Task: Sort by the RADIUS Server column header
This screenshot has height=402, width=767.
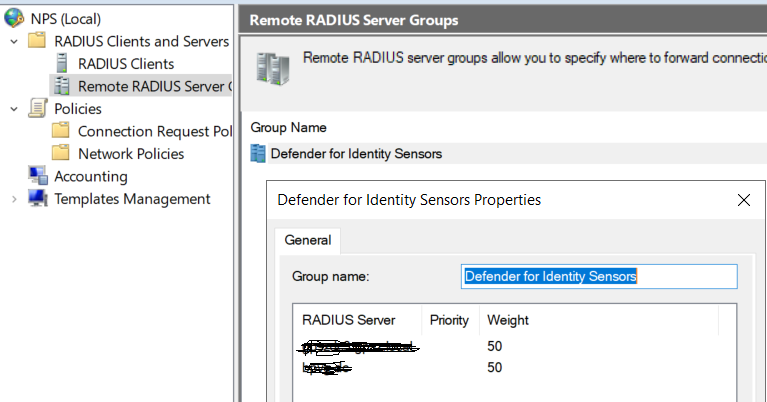Action: tap(348, 320)
